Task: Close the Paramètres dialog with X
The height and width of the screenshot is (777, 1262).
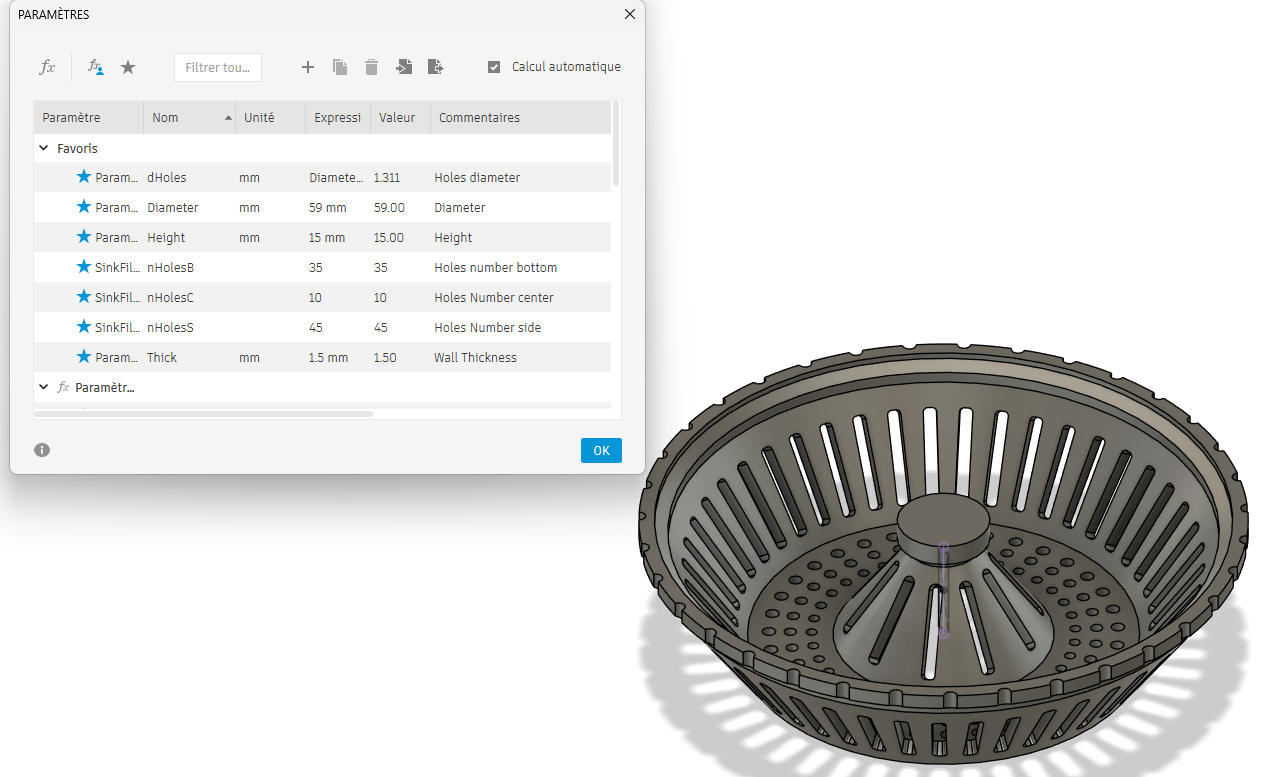Action: pos(629,14)
